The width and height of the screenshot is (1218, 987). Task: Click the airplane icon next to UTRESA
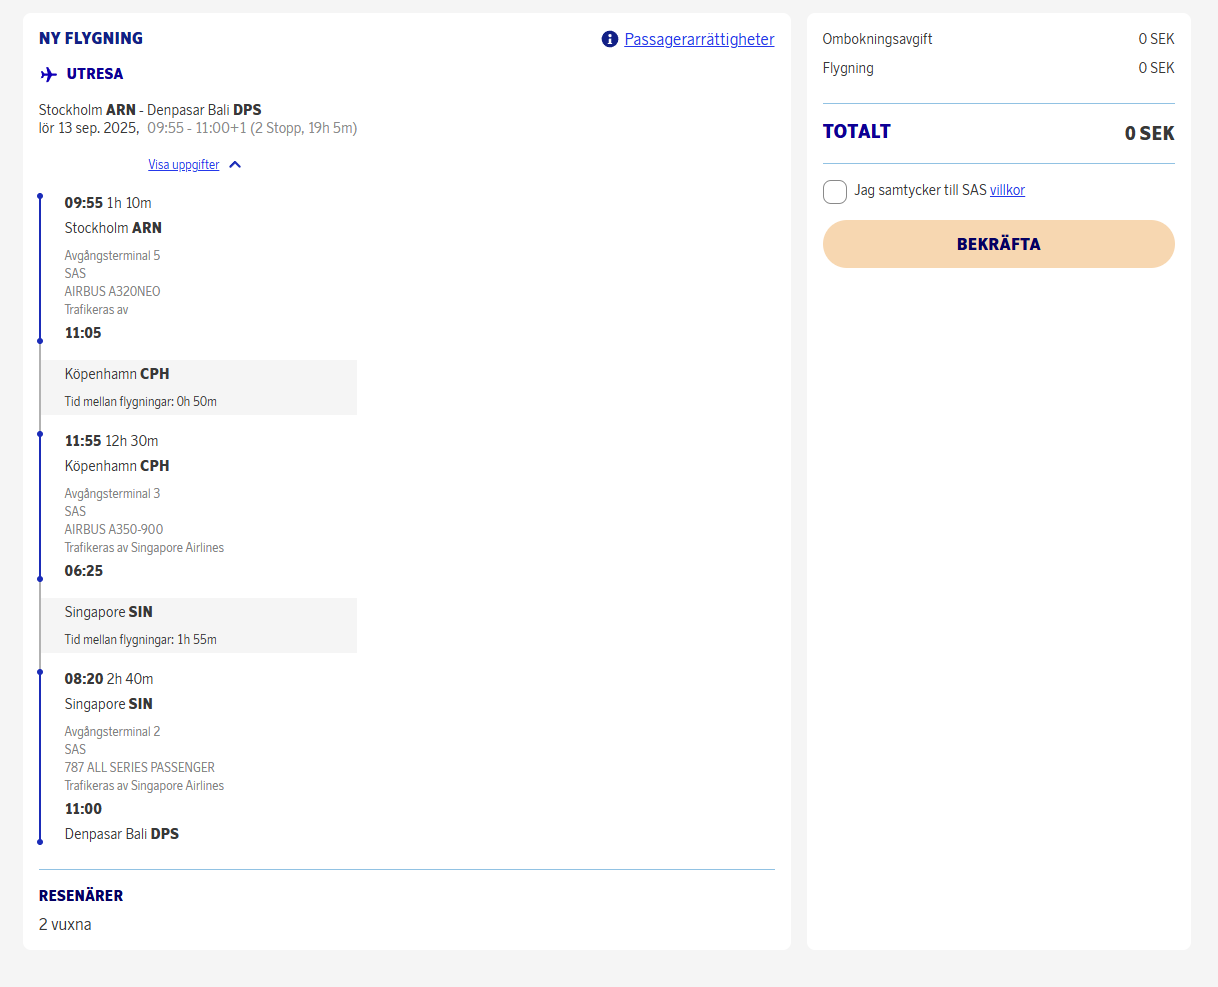pos(49,74)
